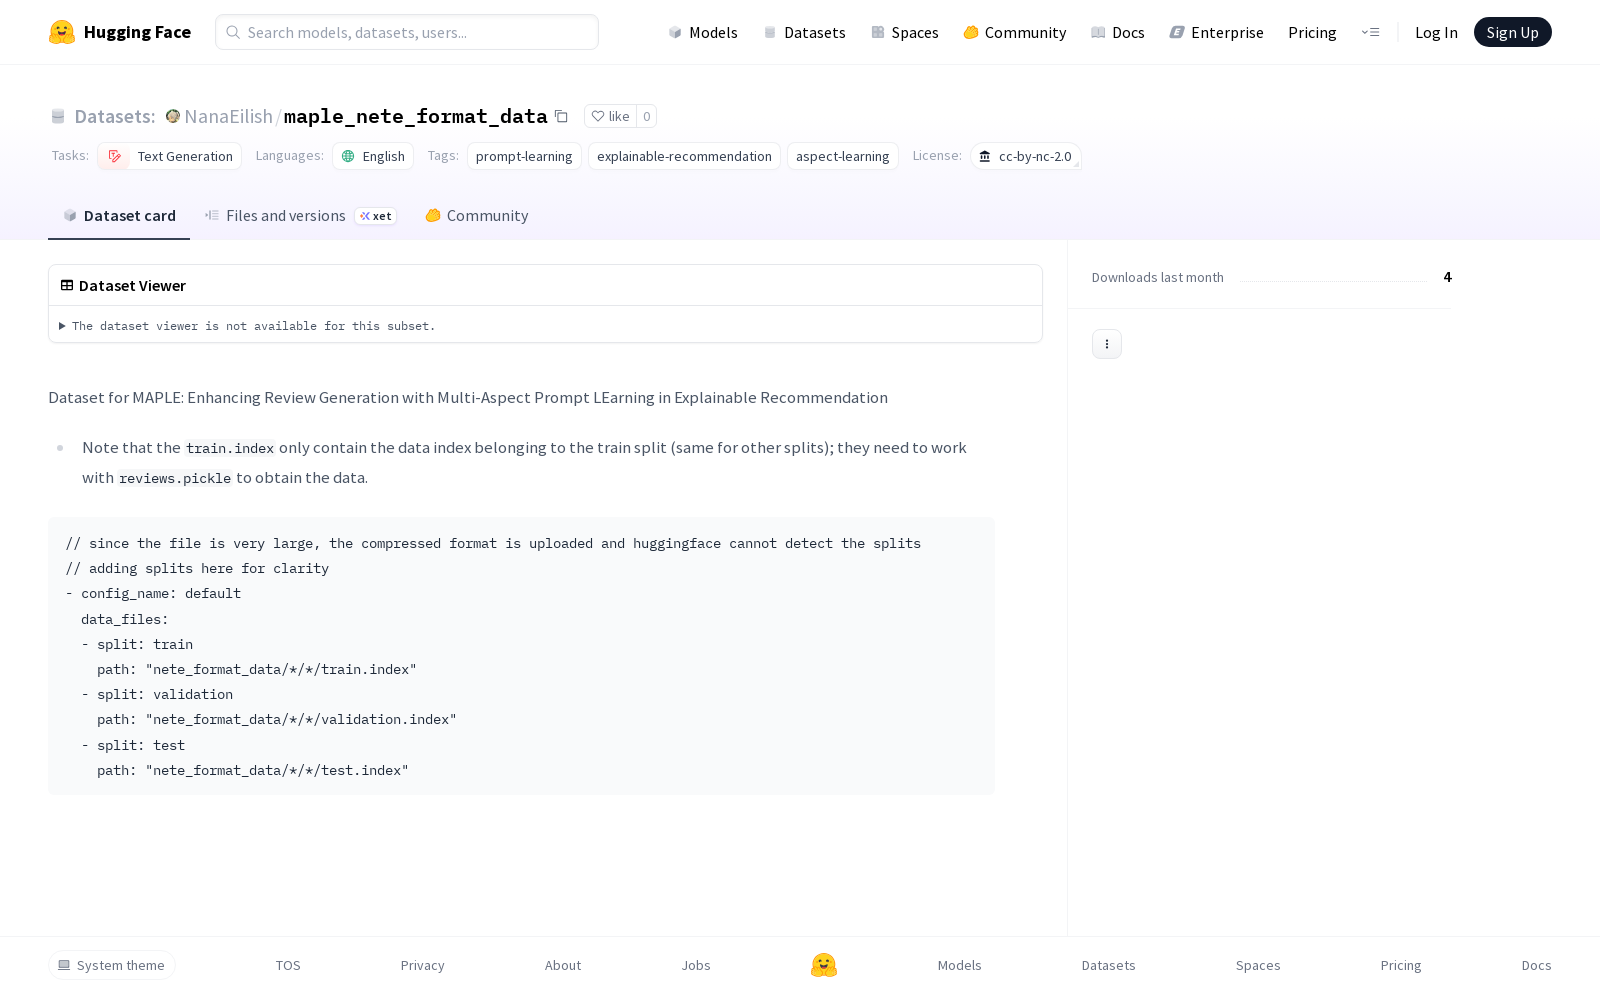Open maple_nete_format_data dataset title link
Screen dimensions: 1600x1000
pyautogui.click(x=416, y=116)
